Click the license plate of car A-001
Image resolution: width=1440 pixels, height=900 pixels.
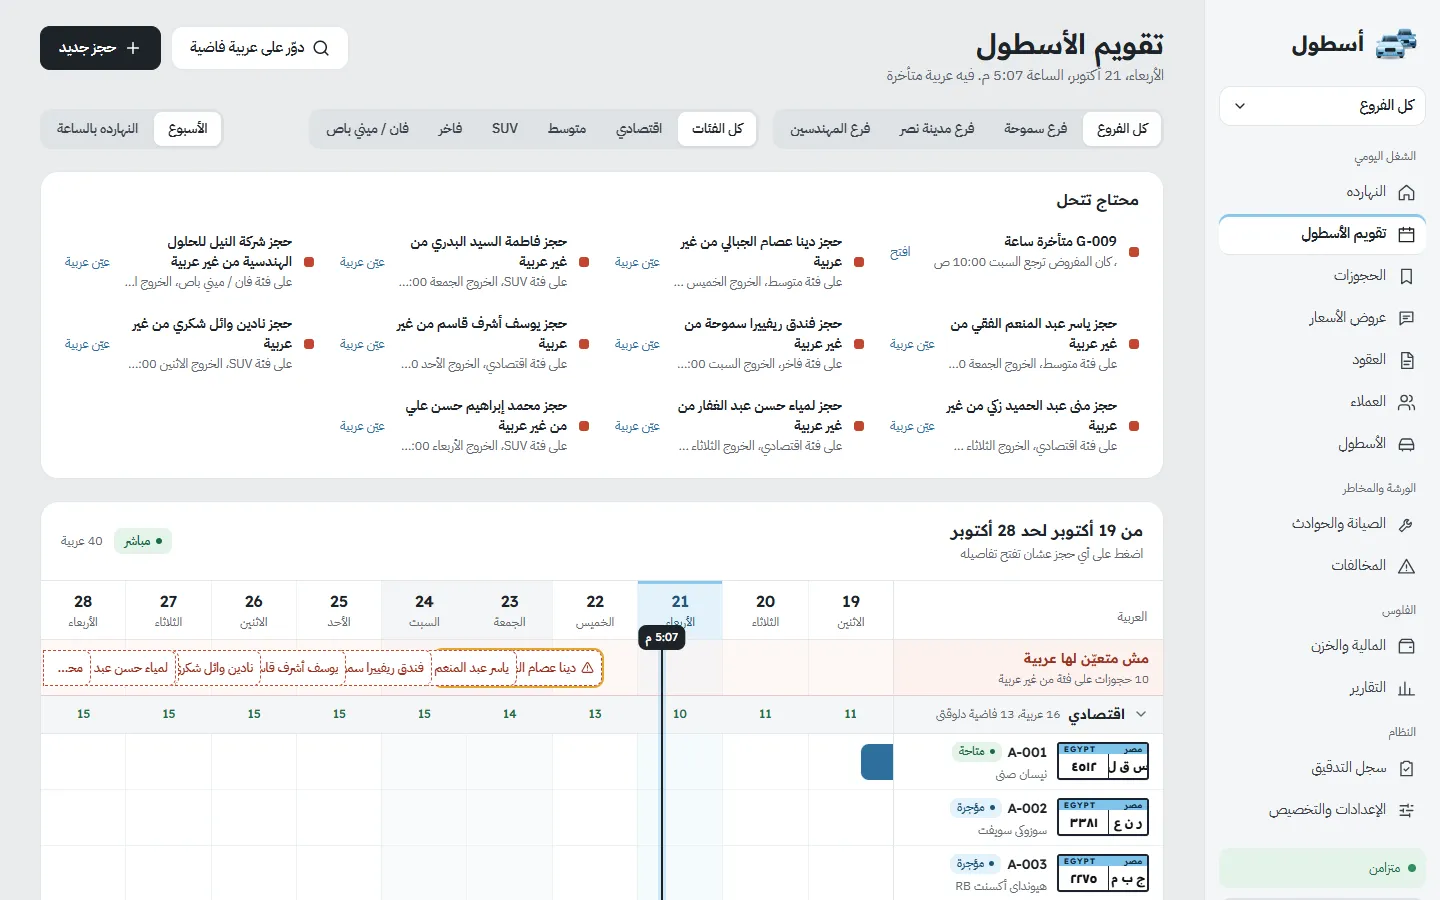pyautogui.click(x=1103, y=761)
